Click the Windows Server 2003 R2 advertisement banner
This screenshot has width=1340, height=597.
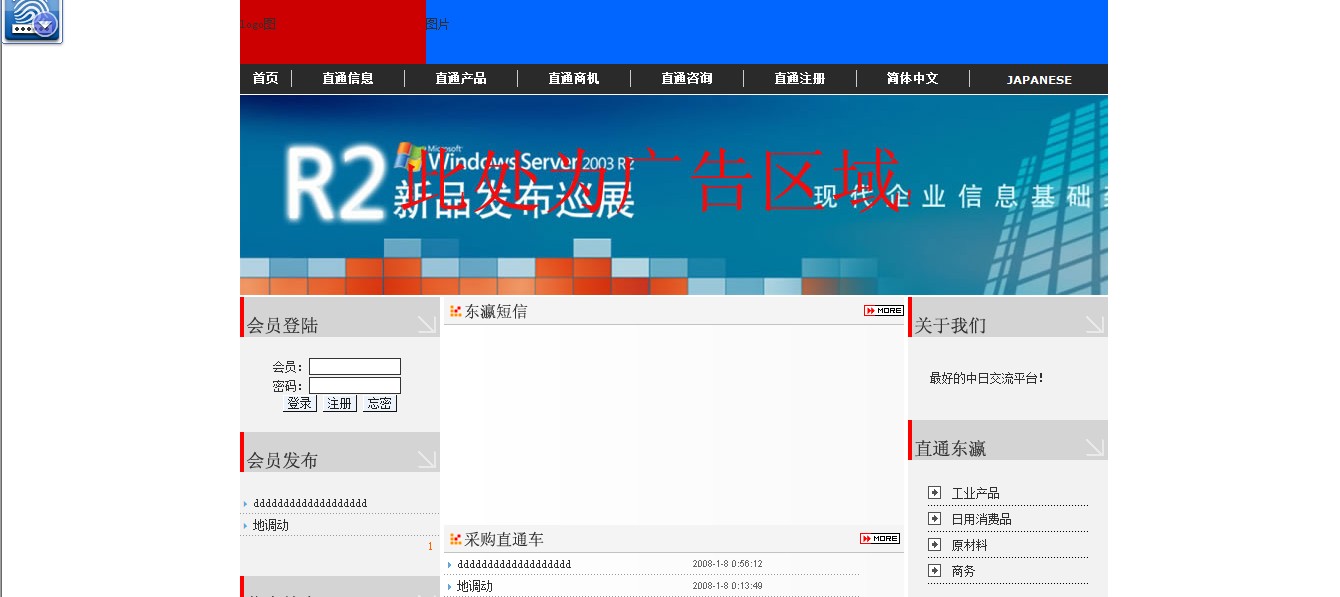(x=674, y=195)
